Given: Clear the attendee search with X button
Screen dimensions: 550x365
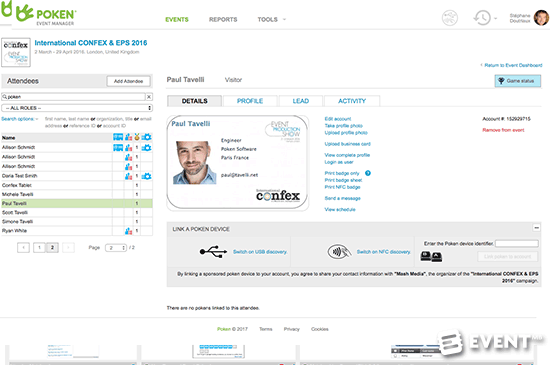Looking at the screenshot, I should [149, 97].
